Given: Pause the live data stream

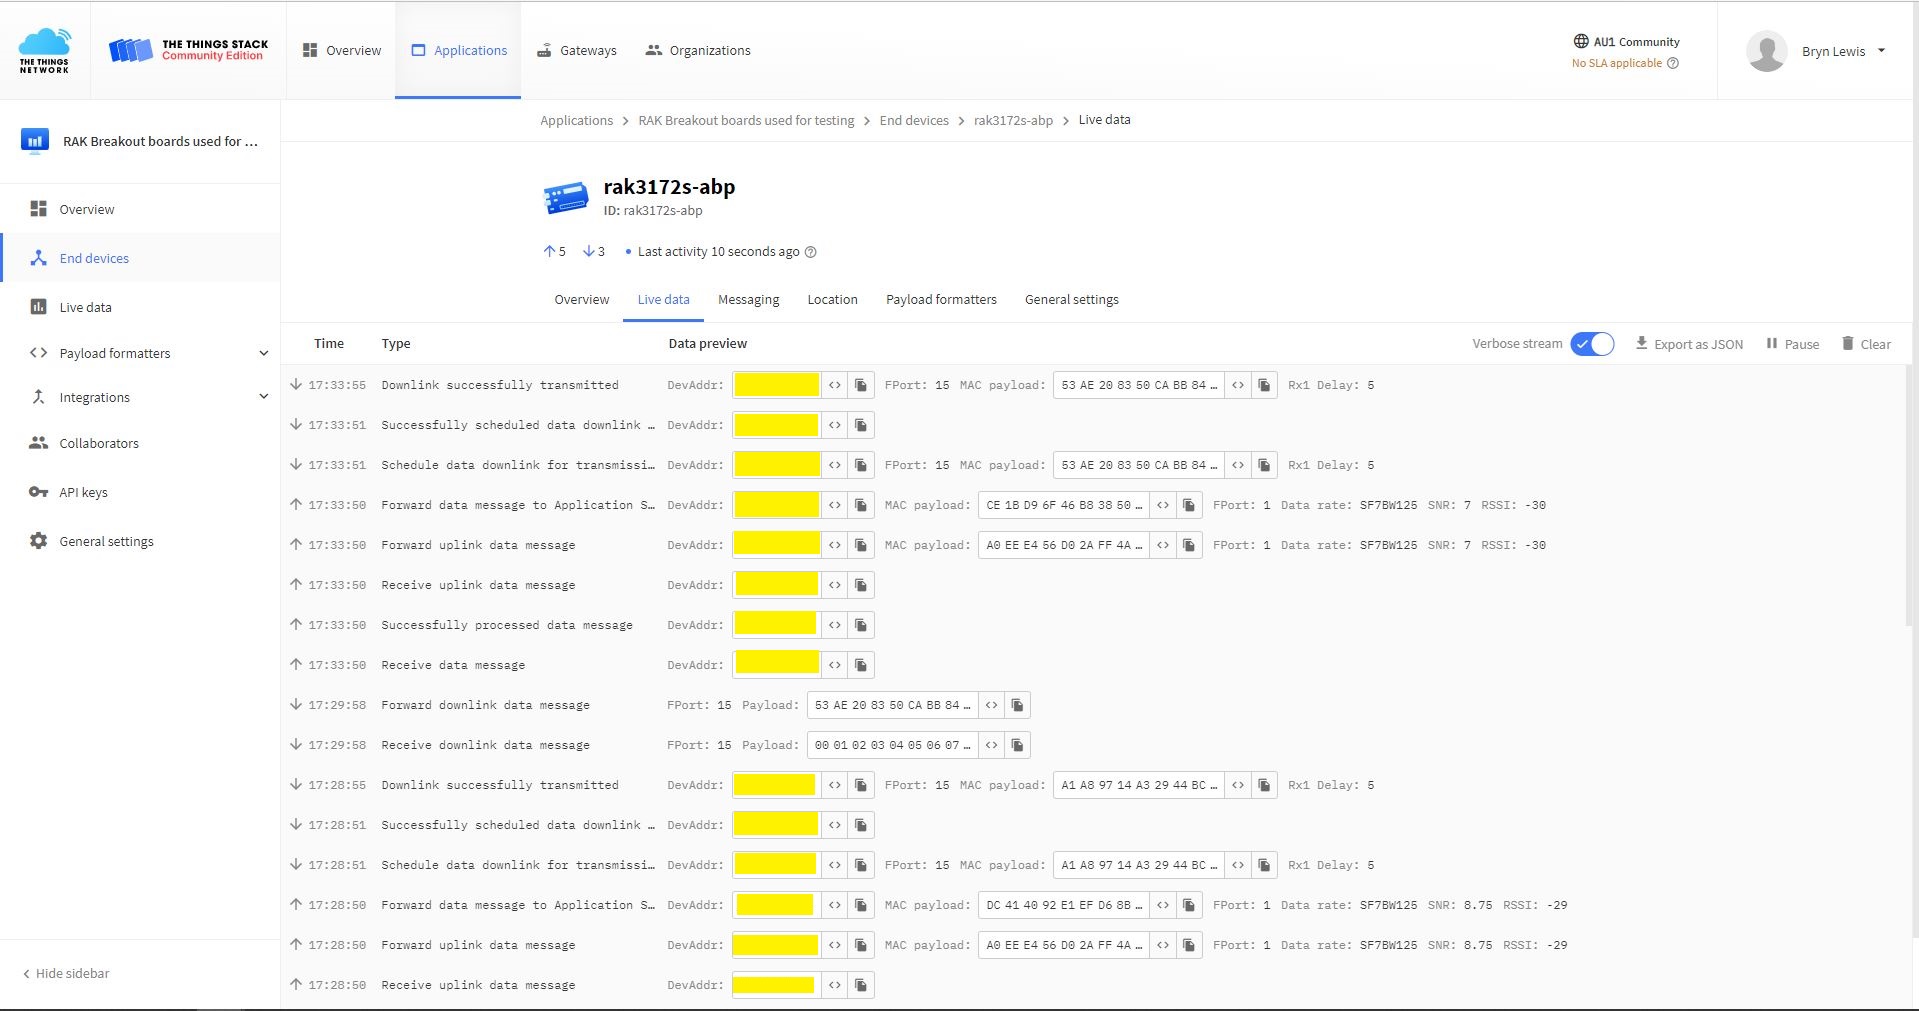Looking at the screenshot, I should point(1792,344).
